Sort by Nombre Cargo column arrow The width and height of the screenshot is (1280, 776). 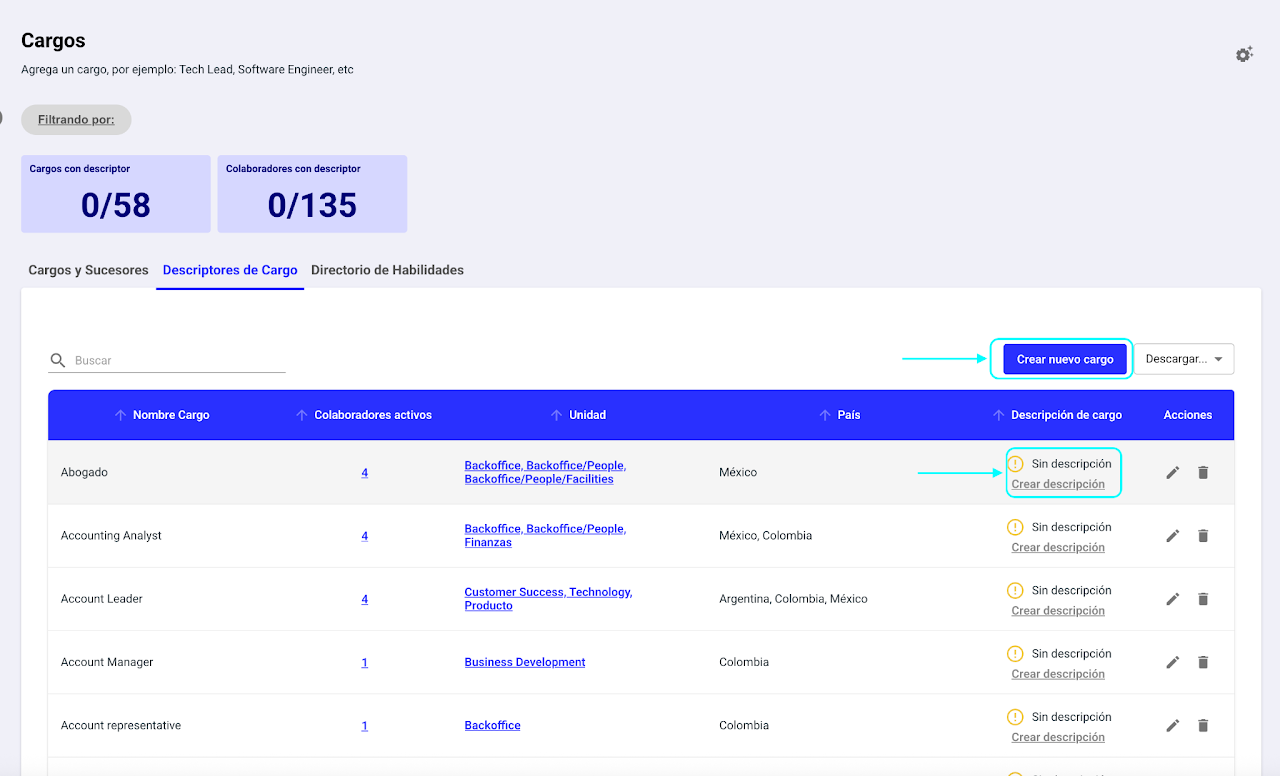[121, 415]
